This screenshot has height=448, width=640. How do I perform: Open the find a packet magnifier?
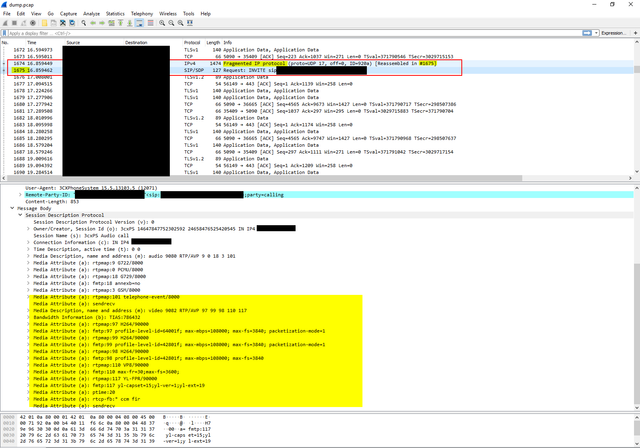pyautogui.click(x=84, y=23)
